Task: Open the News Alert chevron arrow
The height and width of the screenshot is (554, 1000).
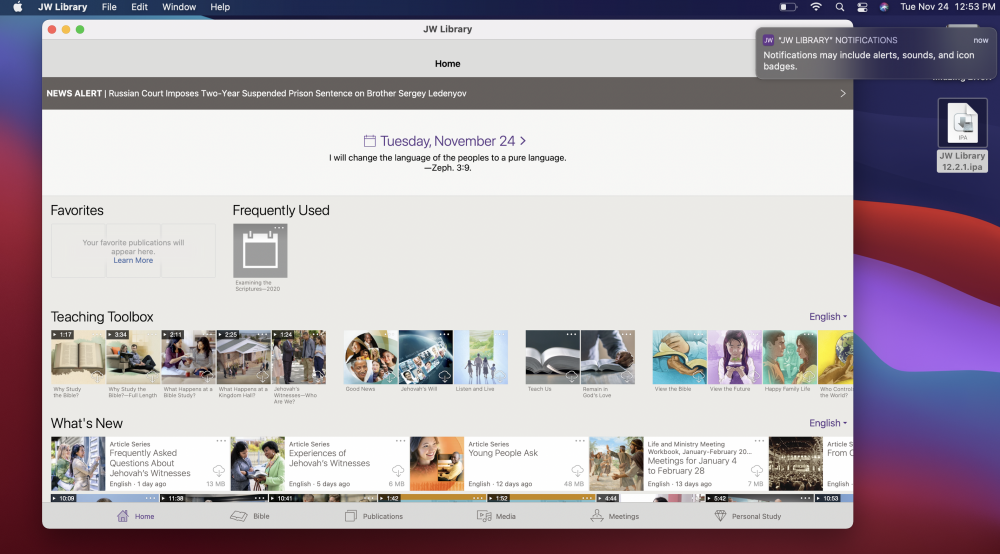Action: click(842, 93)
